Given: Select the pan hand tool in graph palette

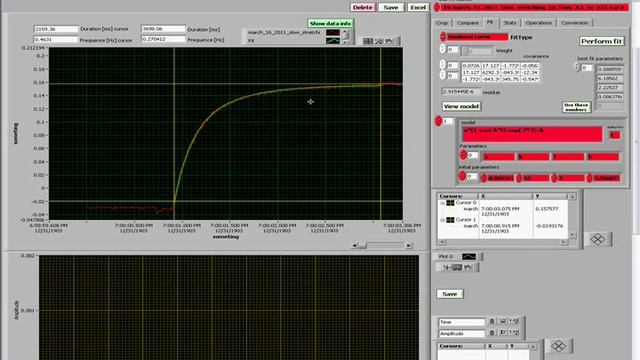Looking at the screenshot, I should 389,41.
